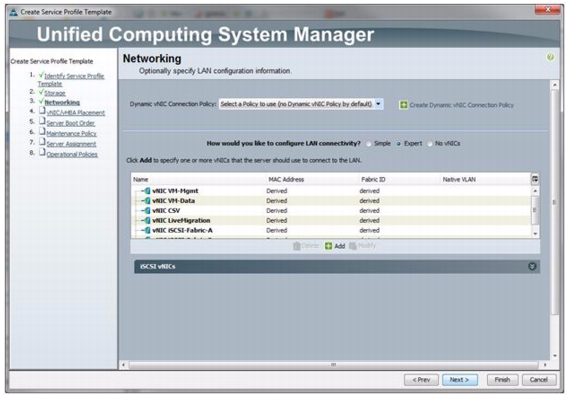The width and height of the screenshot is (576, 398).
Task: Click the vNIC VM-Mgmt adapter icon
Action: click(x=147, y=191)
